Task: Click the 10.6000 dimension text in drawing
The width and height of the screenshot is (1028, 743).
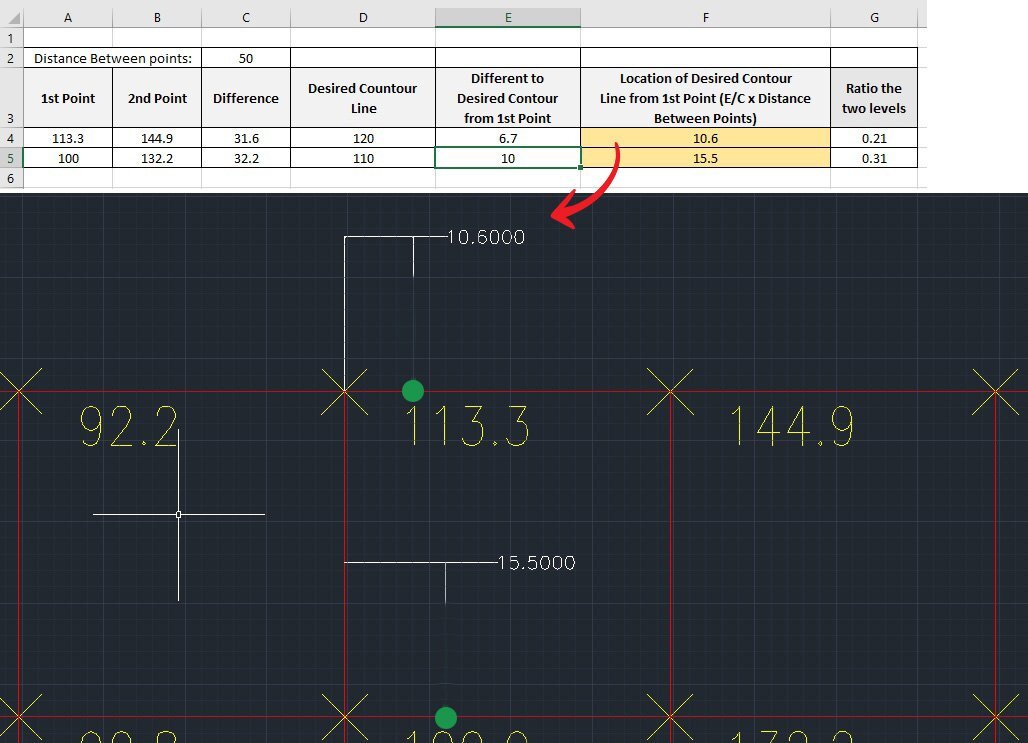Action: [x=485, y=237]
